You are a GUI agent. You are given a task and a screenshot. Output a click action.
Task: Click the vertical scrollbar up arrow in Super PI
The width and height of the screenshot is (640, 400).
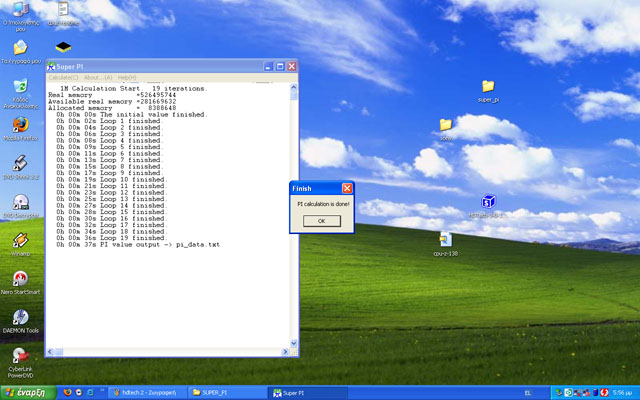pos(294,87)
